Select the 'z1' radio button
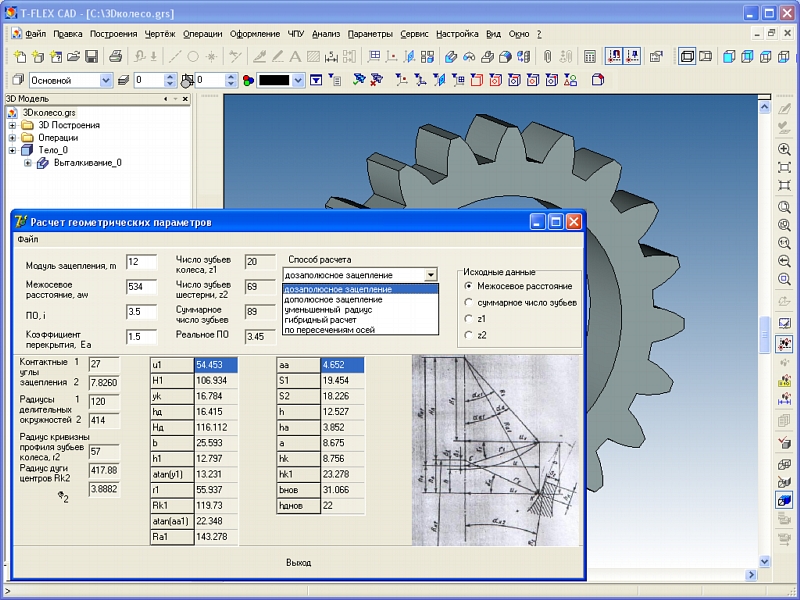This screenshot has height=600, width=800. coord(468,319)
